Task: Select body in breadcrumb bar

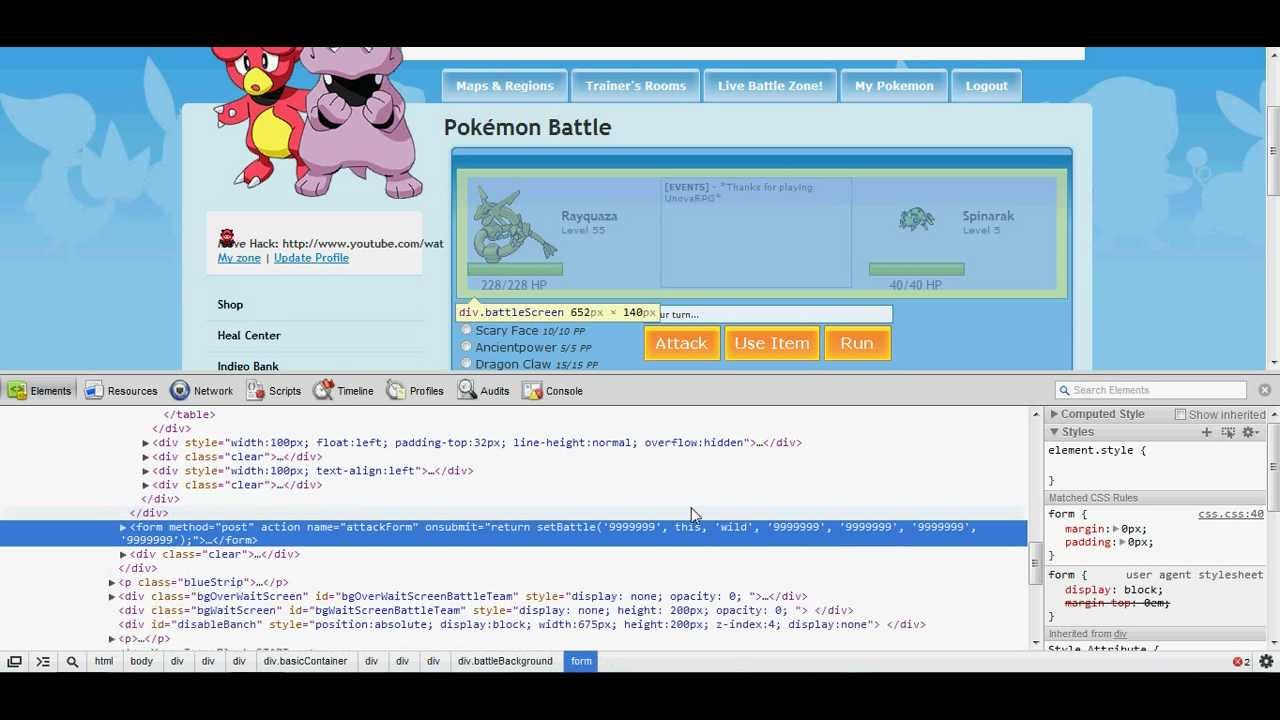Action: [141, 661]
